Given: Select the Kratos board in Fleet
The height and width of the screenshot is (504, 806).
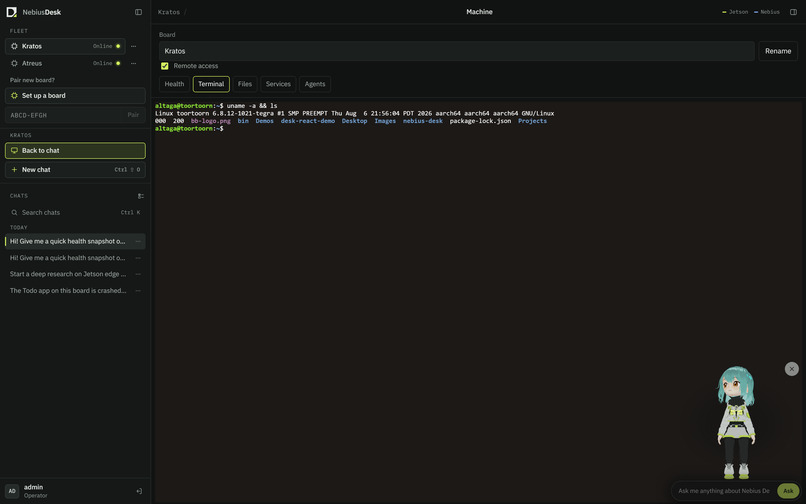Looking at the screenshot, I should pyautogui.click(x=65, y=46).
